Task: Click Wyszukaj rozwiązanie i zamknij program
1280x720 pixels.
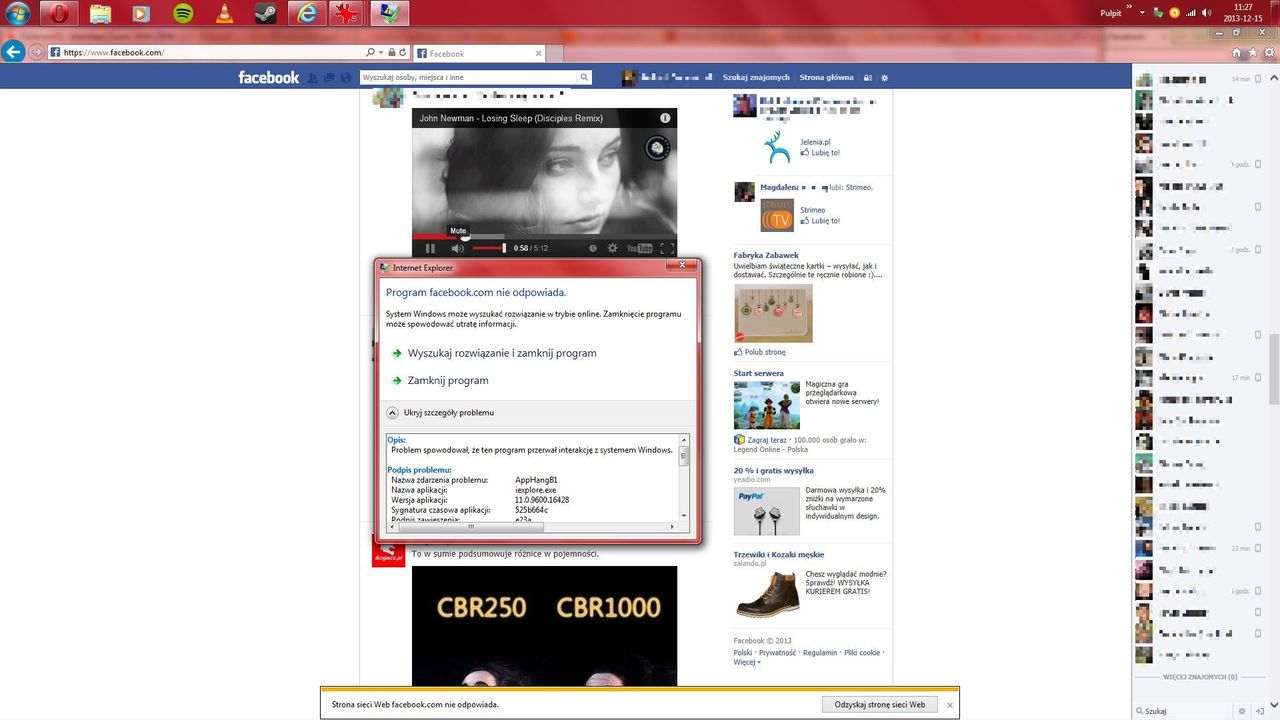Action: [x=502, y=353]
